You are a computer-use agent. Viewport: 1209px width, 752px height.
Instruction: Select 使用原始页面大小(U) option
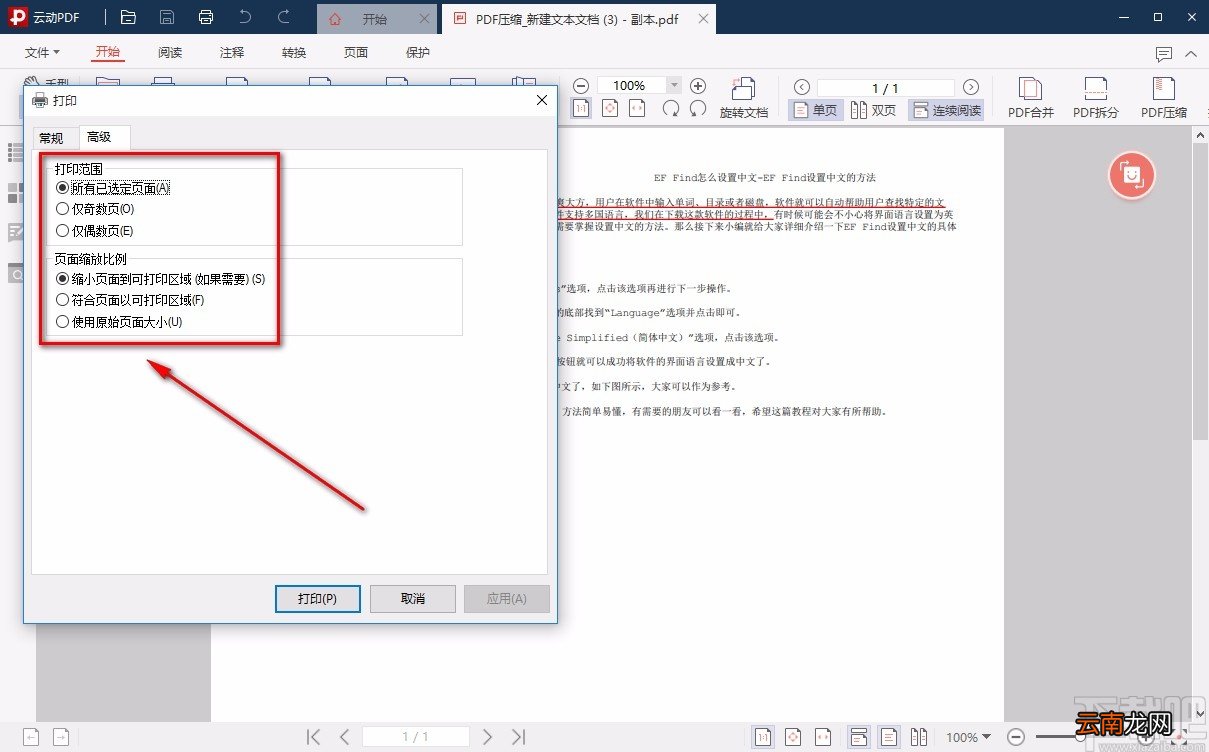click(x=120, y=322)
